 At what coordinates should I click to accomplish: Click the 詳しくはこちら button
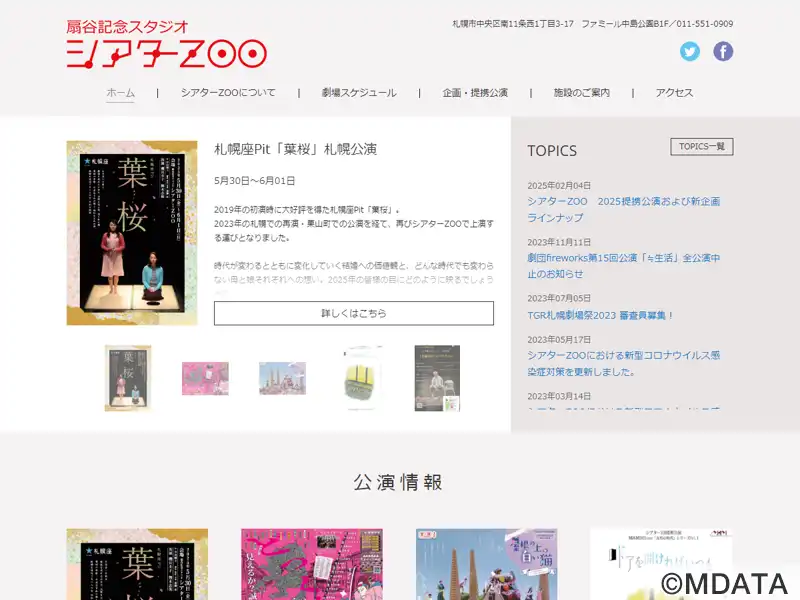click(x=354, y=313)
